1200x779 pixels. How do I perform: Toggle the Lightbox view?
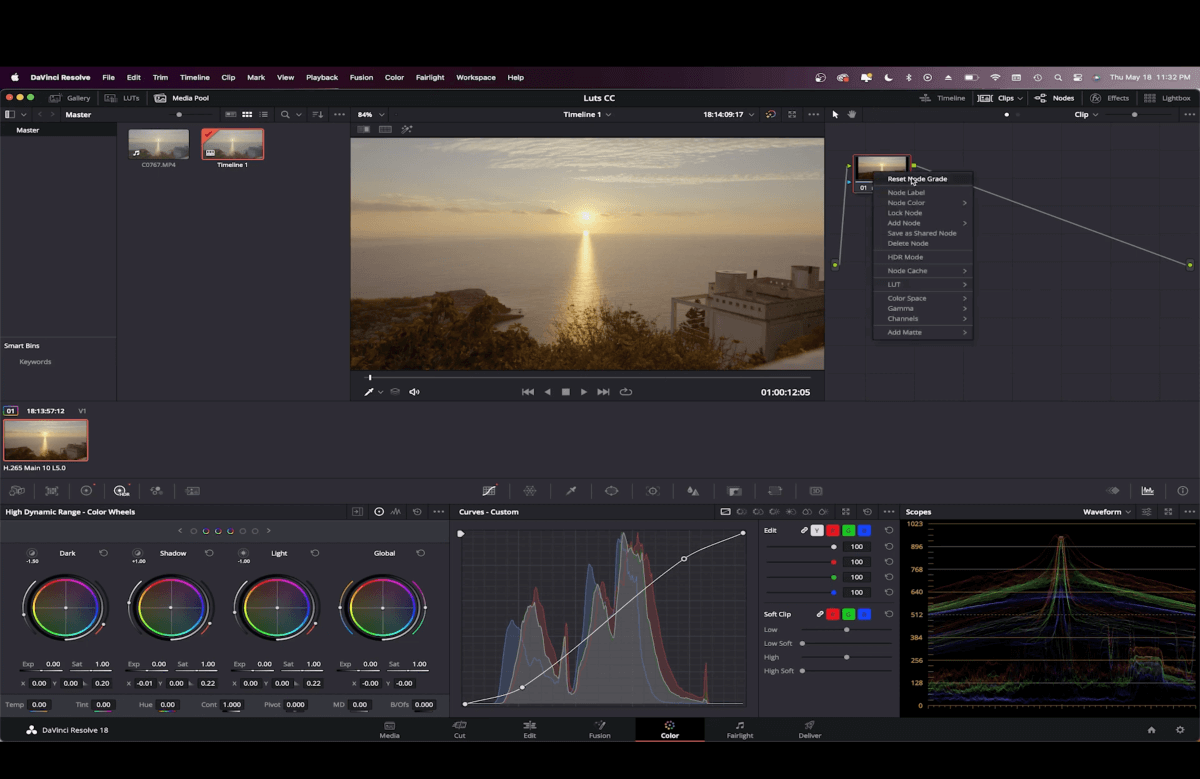click(x=1168, y=98)
